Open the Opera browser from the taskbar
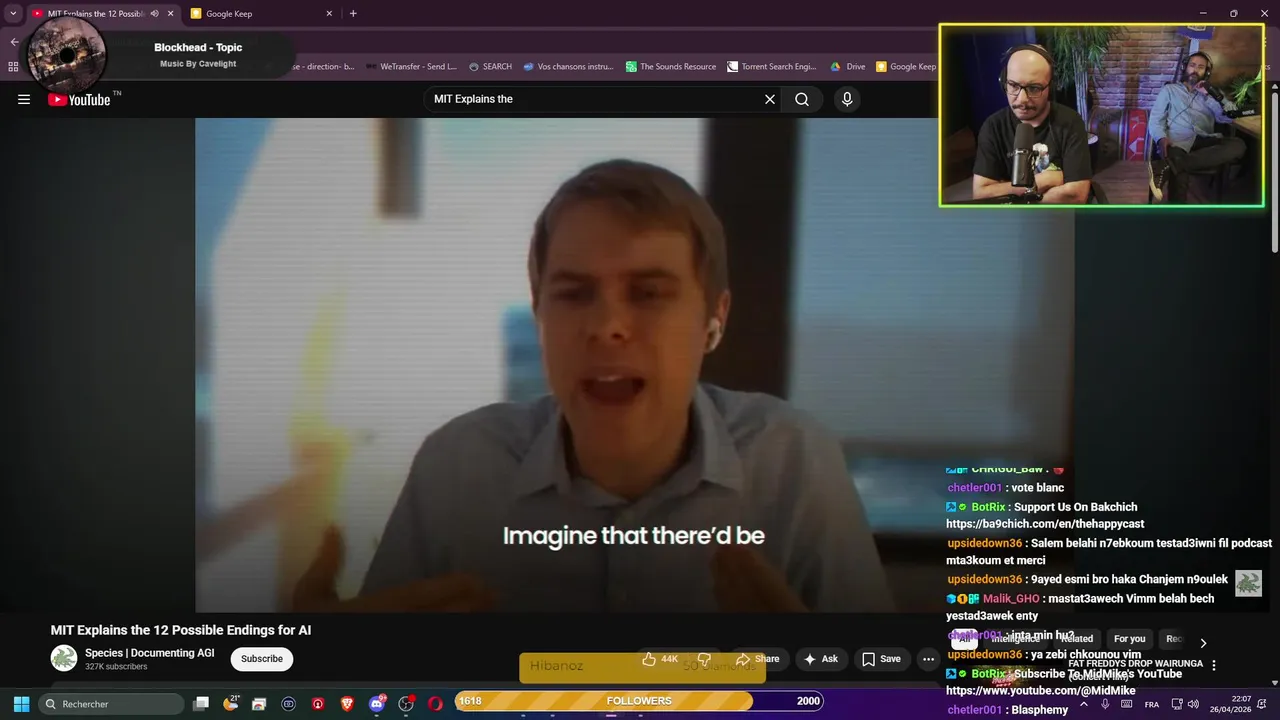 pyautogui.click(x=435, y=704)
